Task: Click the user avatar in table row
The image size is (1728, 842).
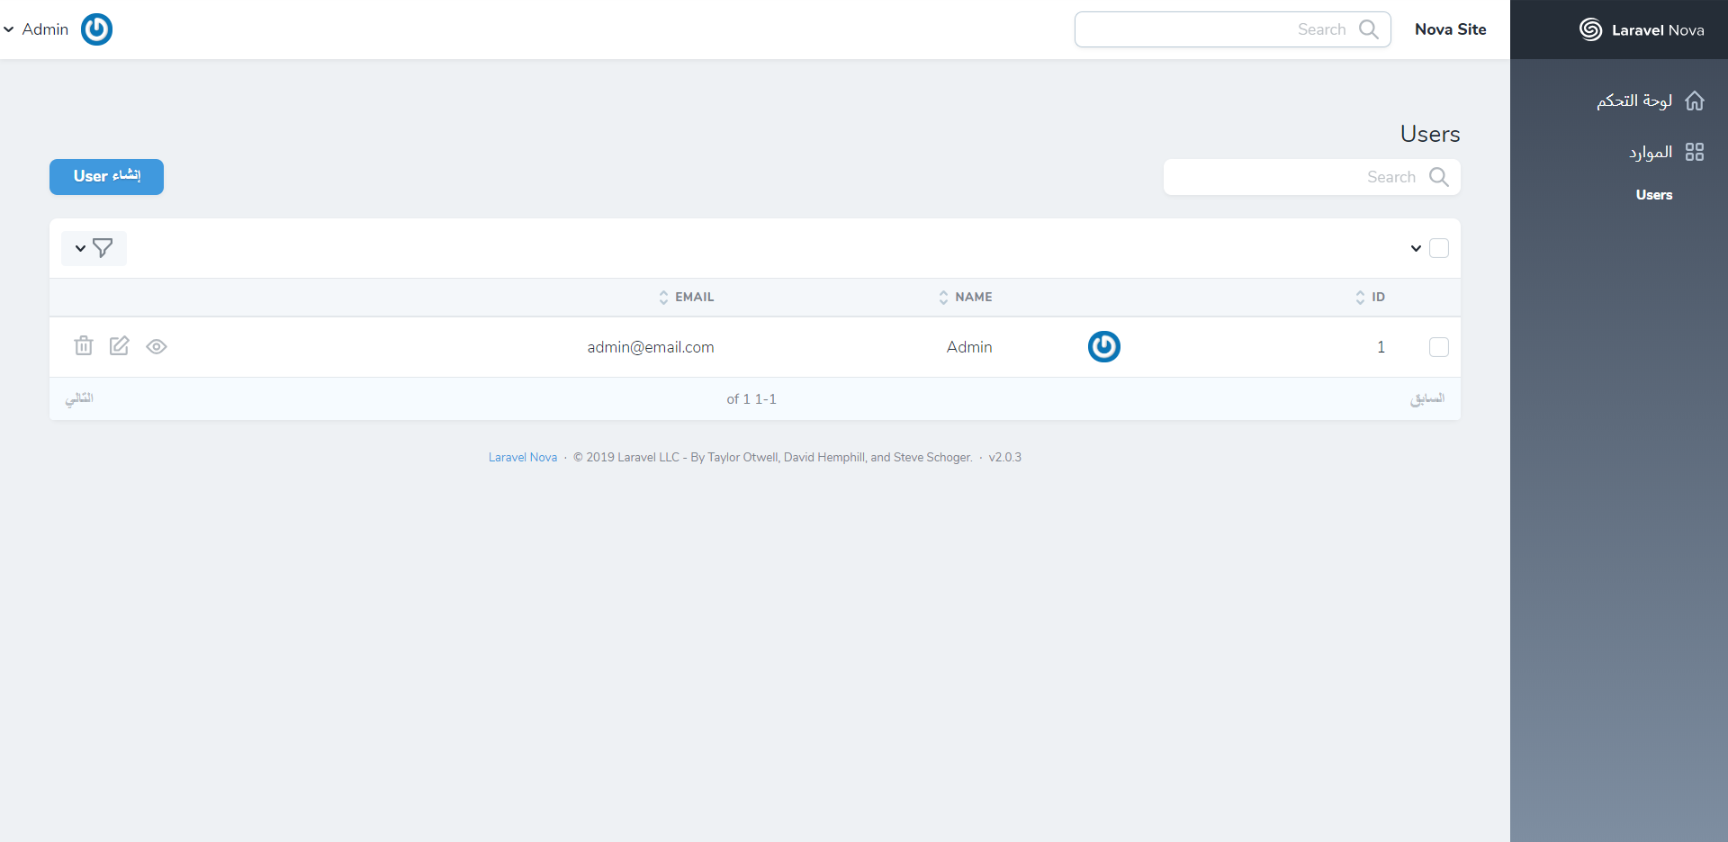Action: (1103, 347)
